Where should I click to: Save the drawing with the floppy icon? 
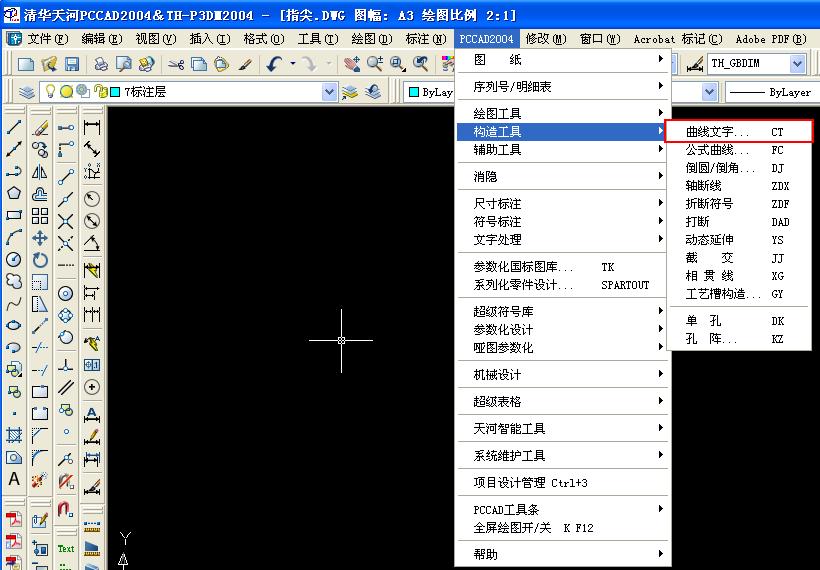tap(71, 64)
